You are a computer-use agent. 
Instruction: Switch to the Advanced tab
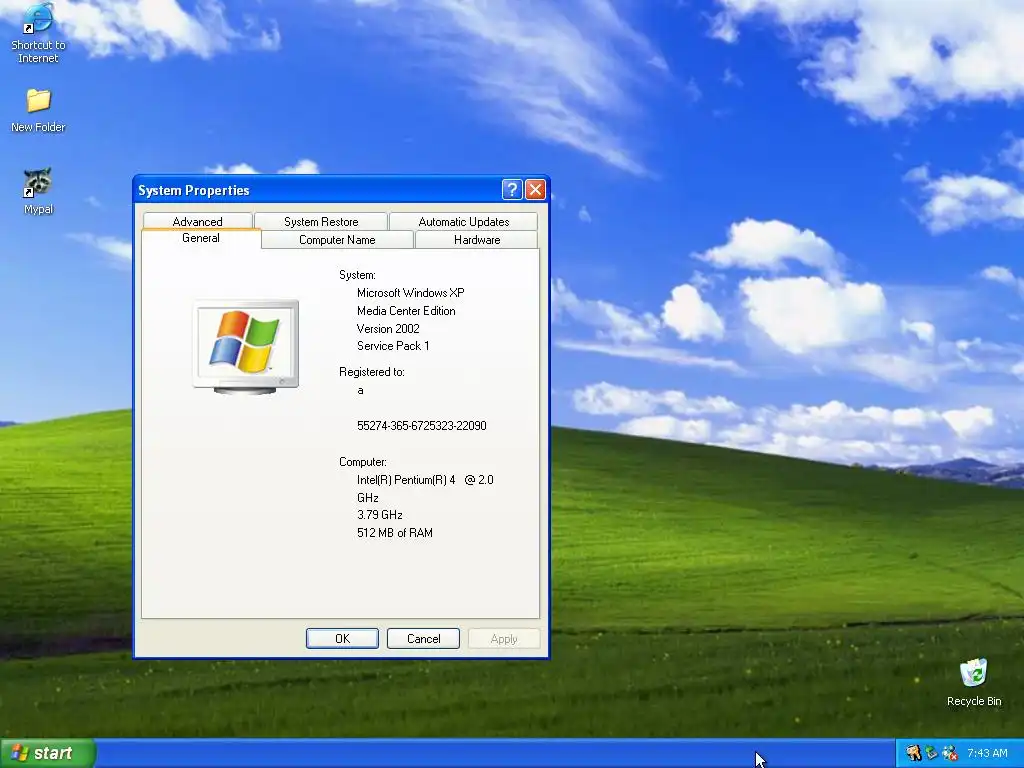coord(197,221)
